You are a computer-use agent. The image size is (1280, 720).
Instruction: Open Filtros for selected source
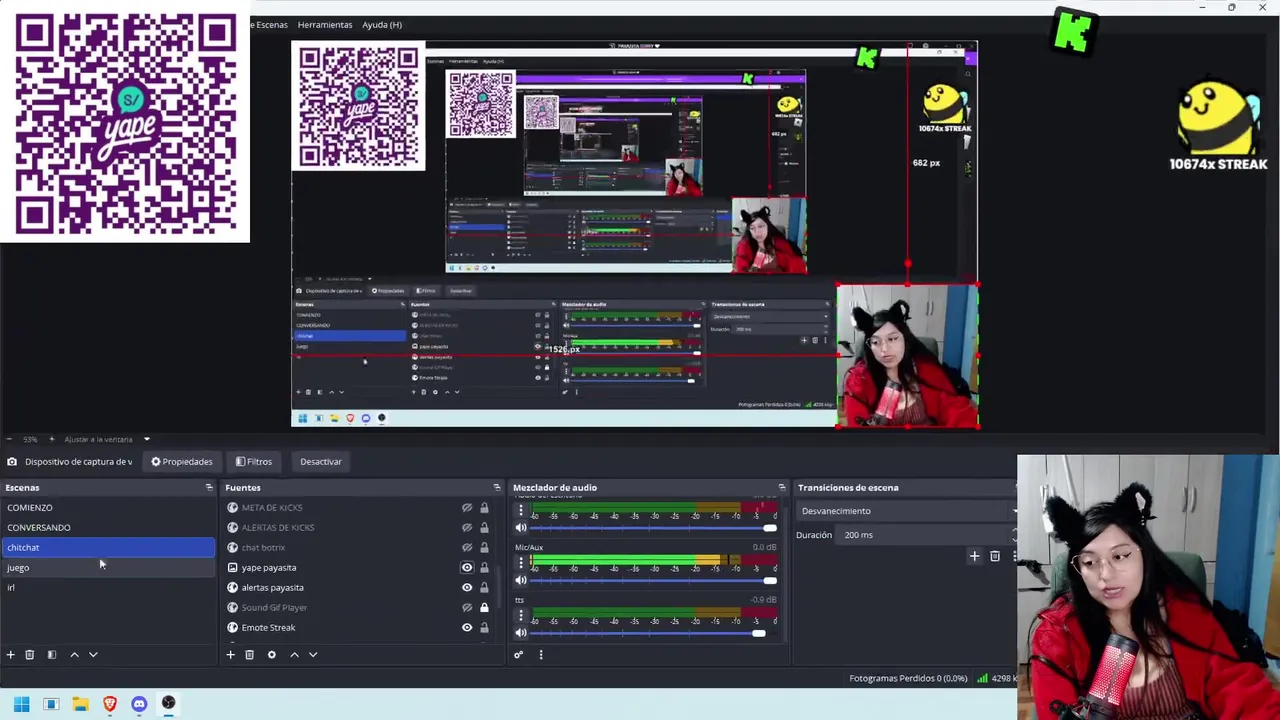[x=254, y=462]
